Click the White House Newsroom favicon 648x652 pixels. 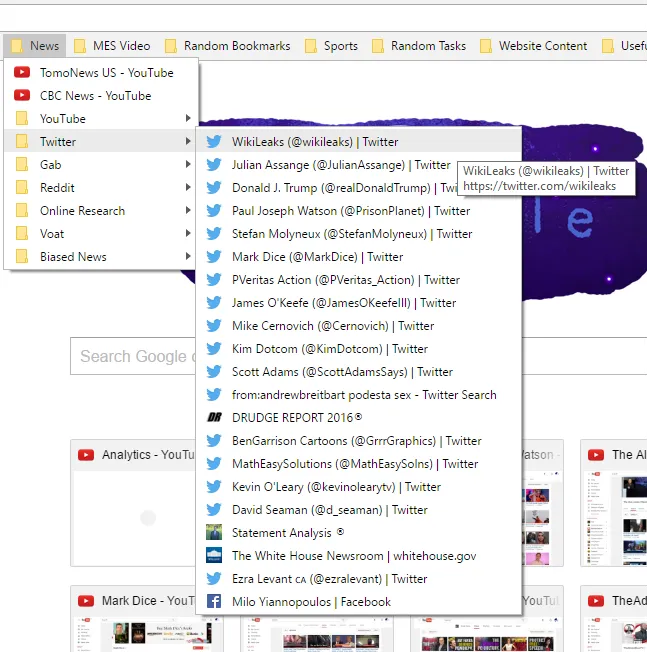(x=214, y=556)
